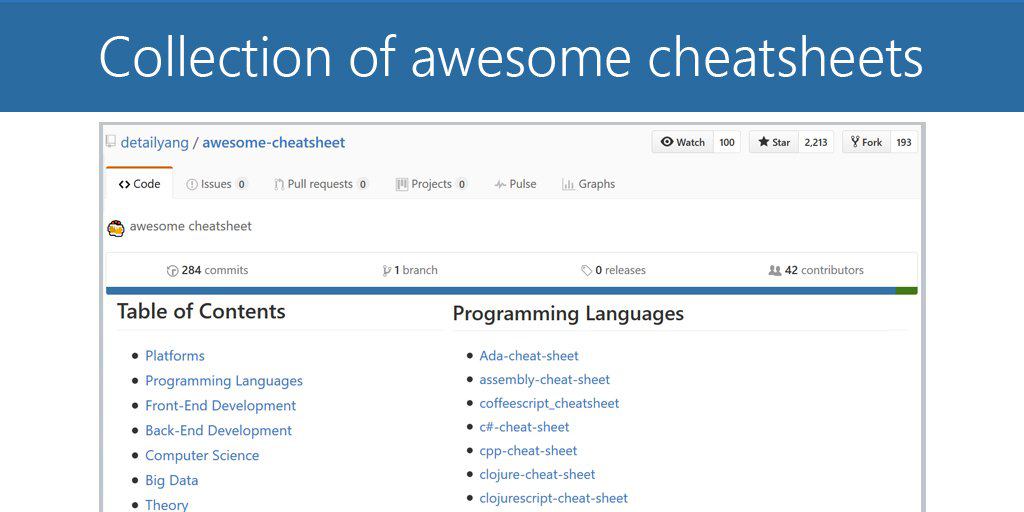Viewport: 1024px width, 512px height.
Task: Select the awesome cheatsheet description text
Action: click(191, 227)
